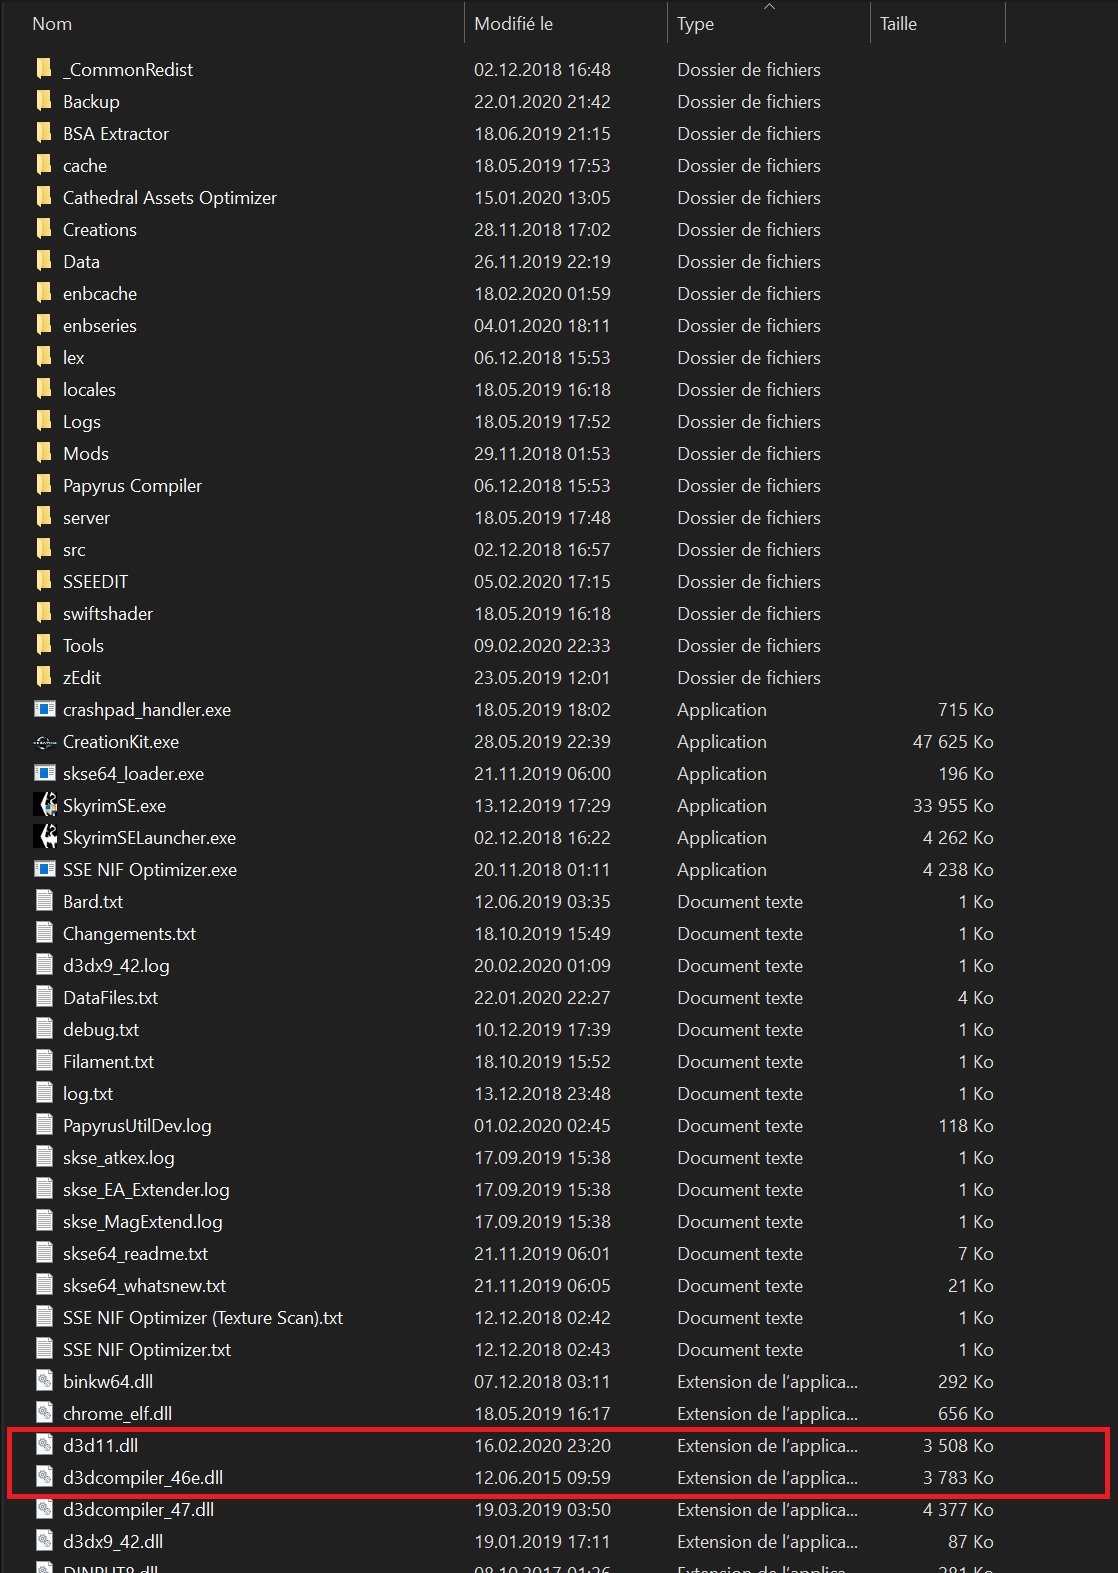Image resolution: width=1118 pixels, height=1573 pixels.
Task: Click the 3 508 Ko size value
Action: tap(958, 1445)
